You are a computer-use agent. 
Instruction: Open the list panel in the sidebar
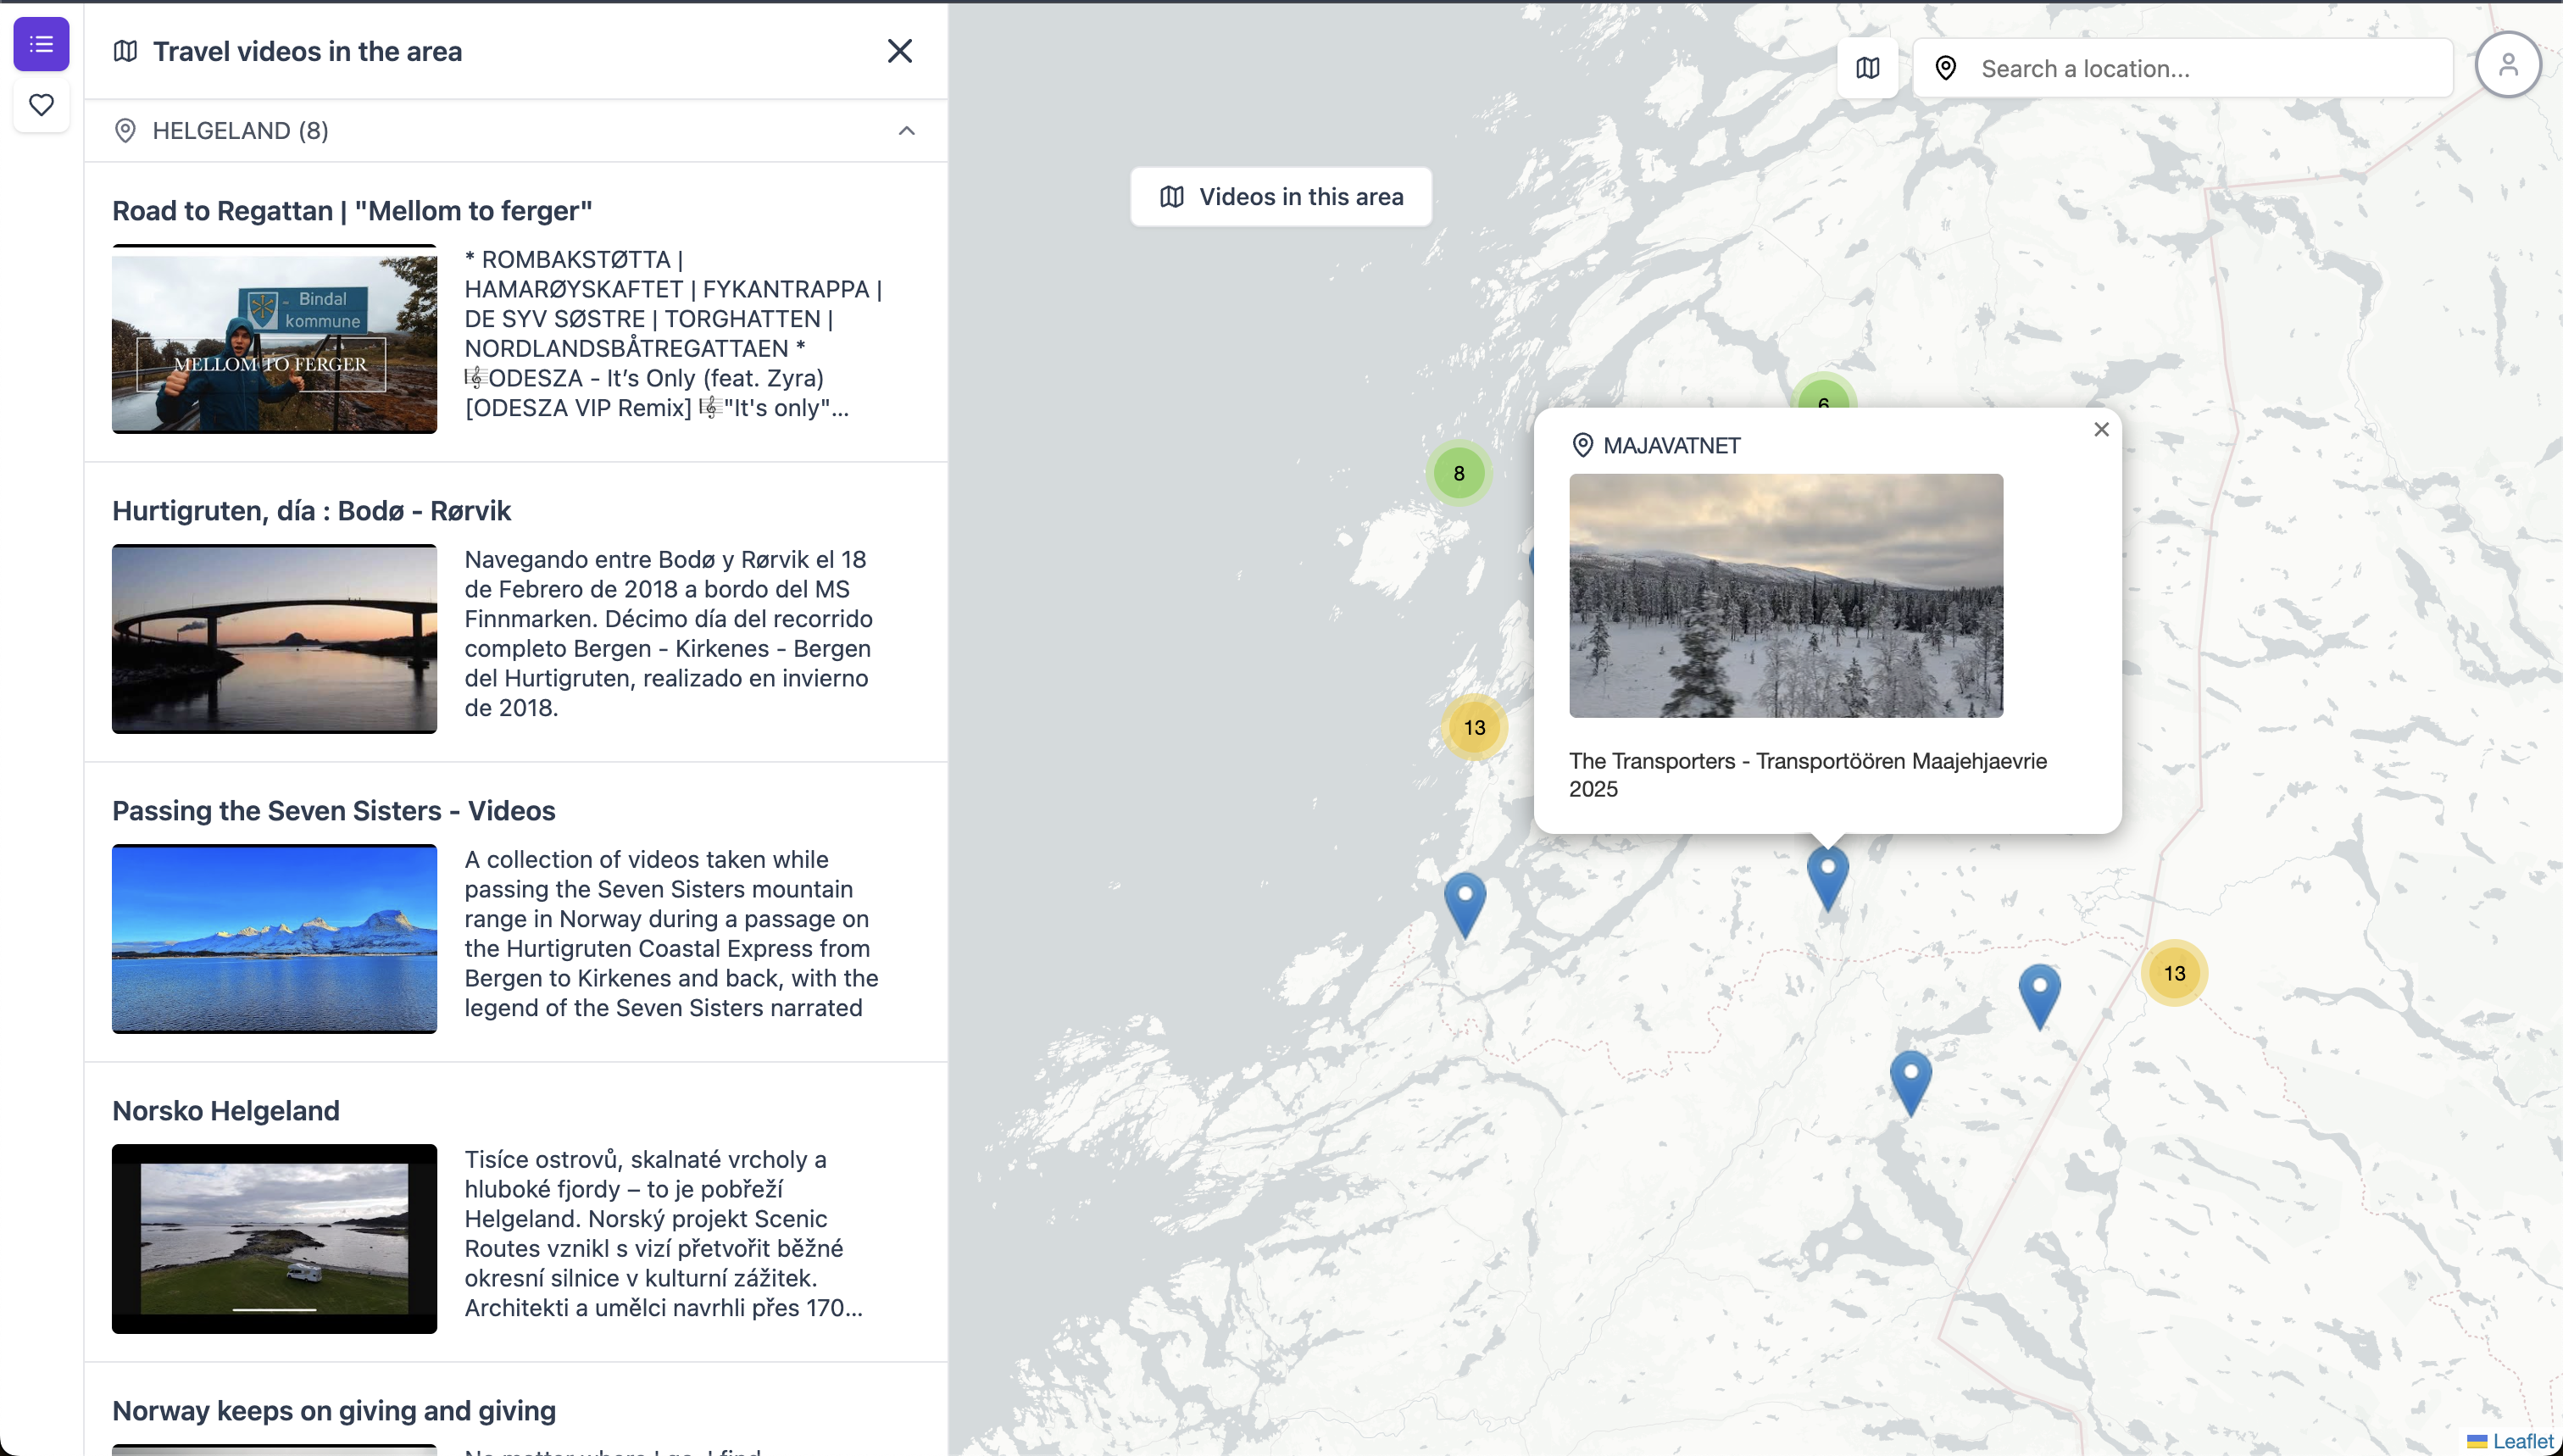coord(41,44)
